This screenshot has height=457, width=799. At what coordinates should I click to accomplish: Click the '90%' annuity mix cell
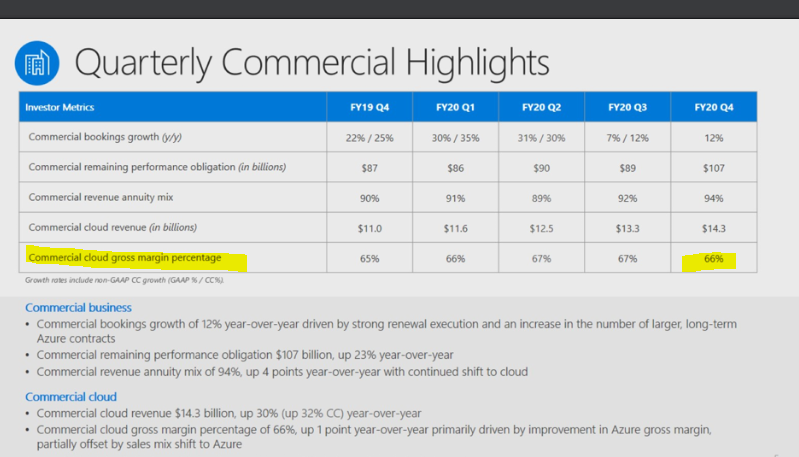point(369,198)
